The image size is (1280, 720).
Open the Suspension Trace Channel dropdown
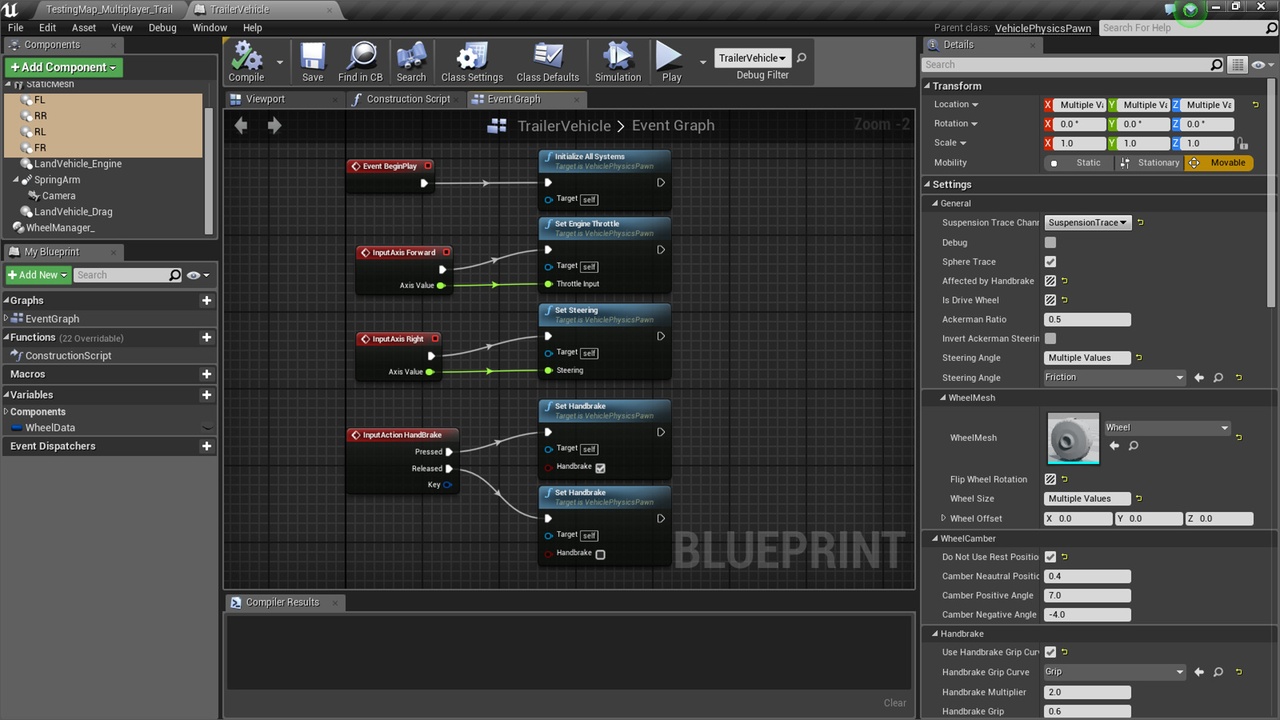coord(1088,223)
